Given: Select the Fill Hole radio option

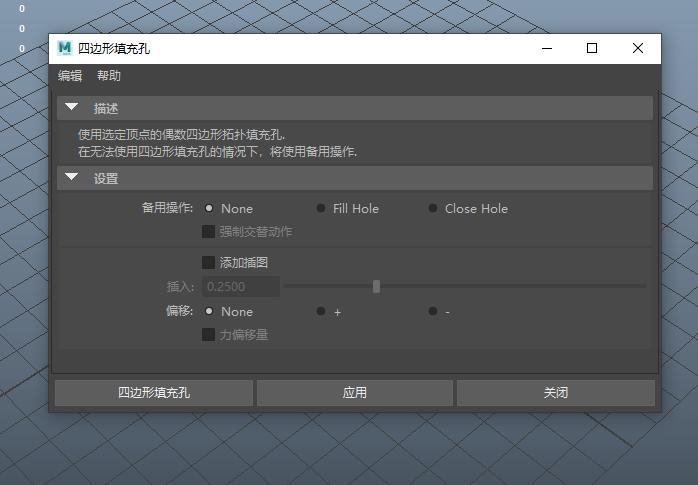Looking at the screenshot, I should click(x=321, y=209).
